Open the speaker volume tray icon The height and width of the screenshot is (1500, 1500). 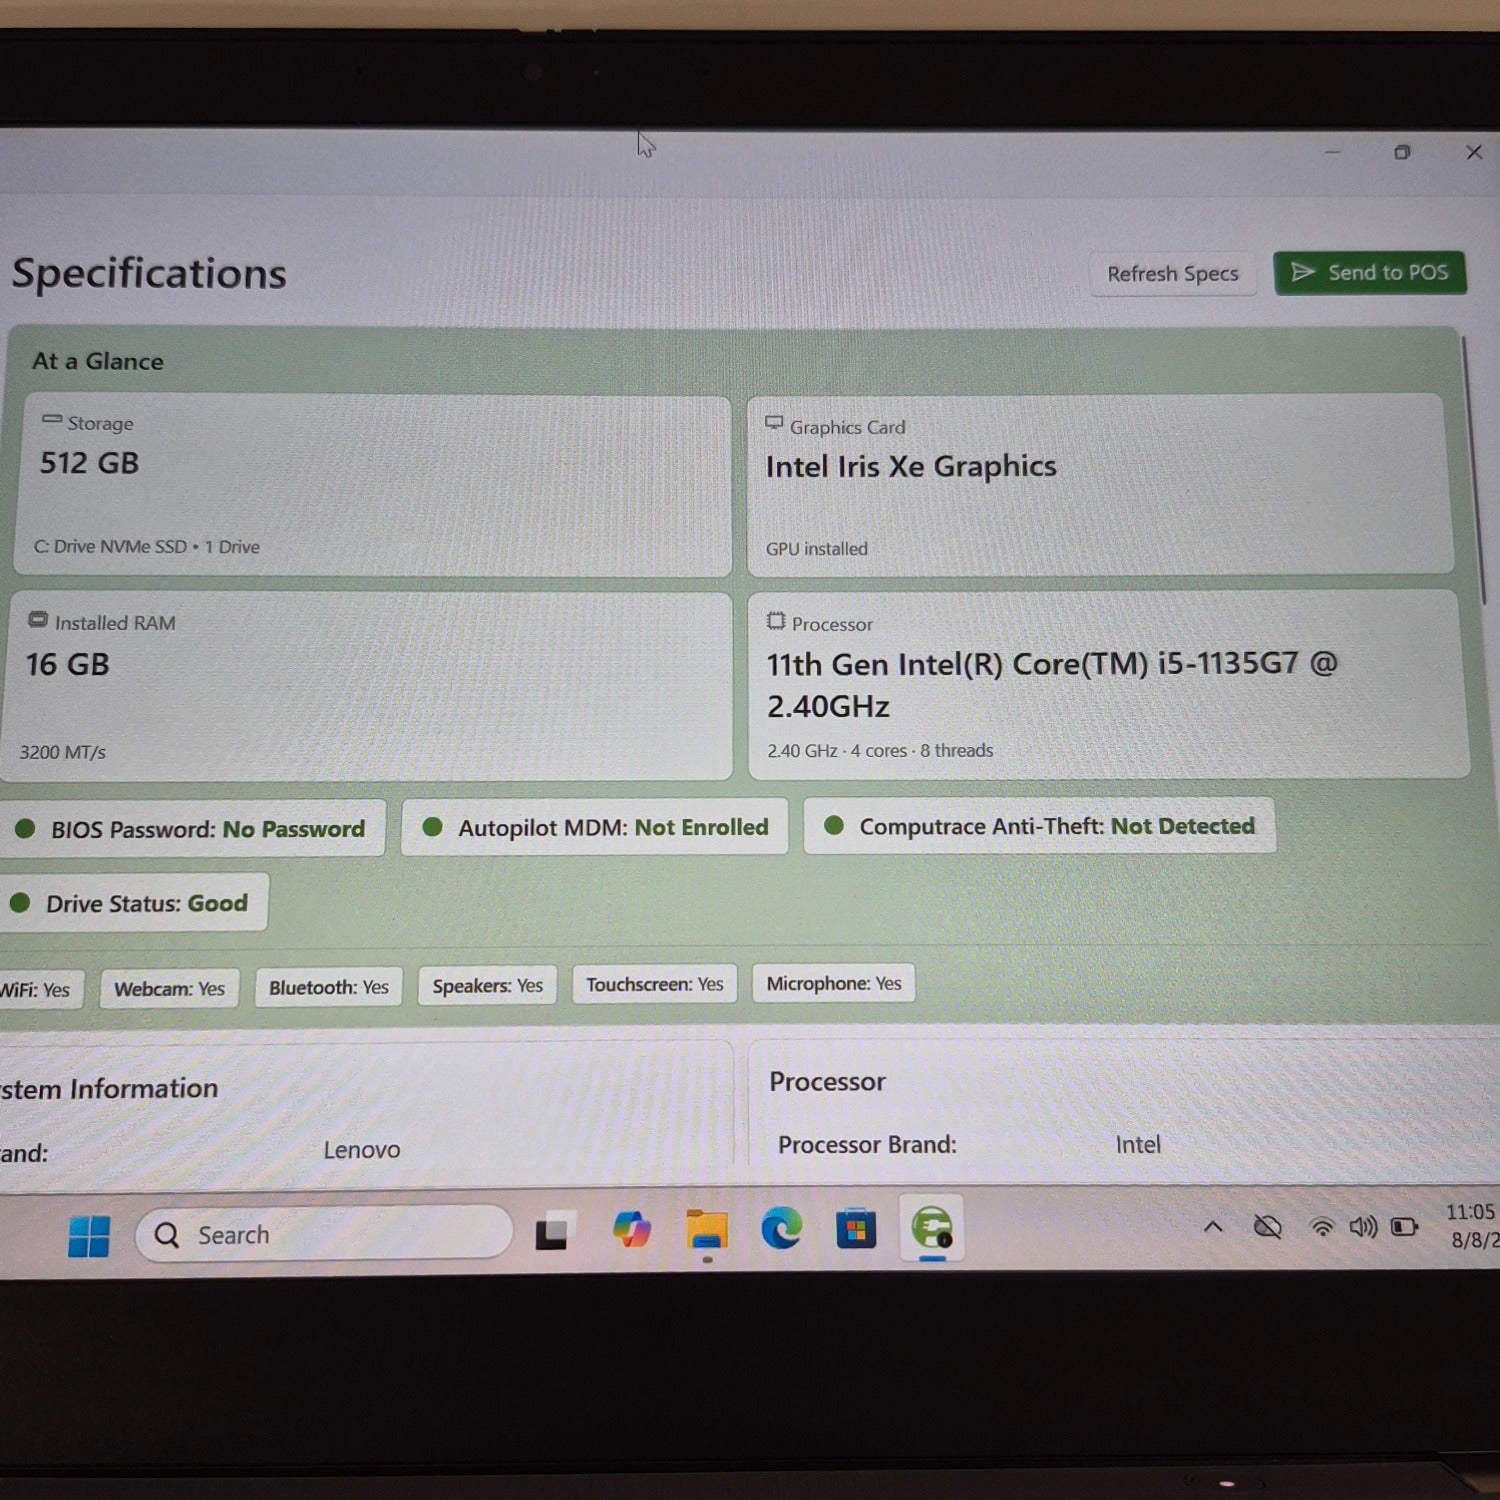click(1363, 1226)
